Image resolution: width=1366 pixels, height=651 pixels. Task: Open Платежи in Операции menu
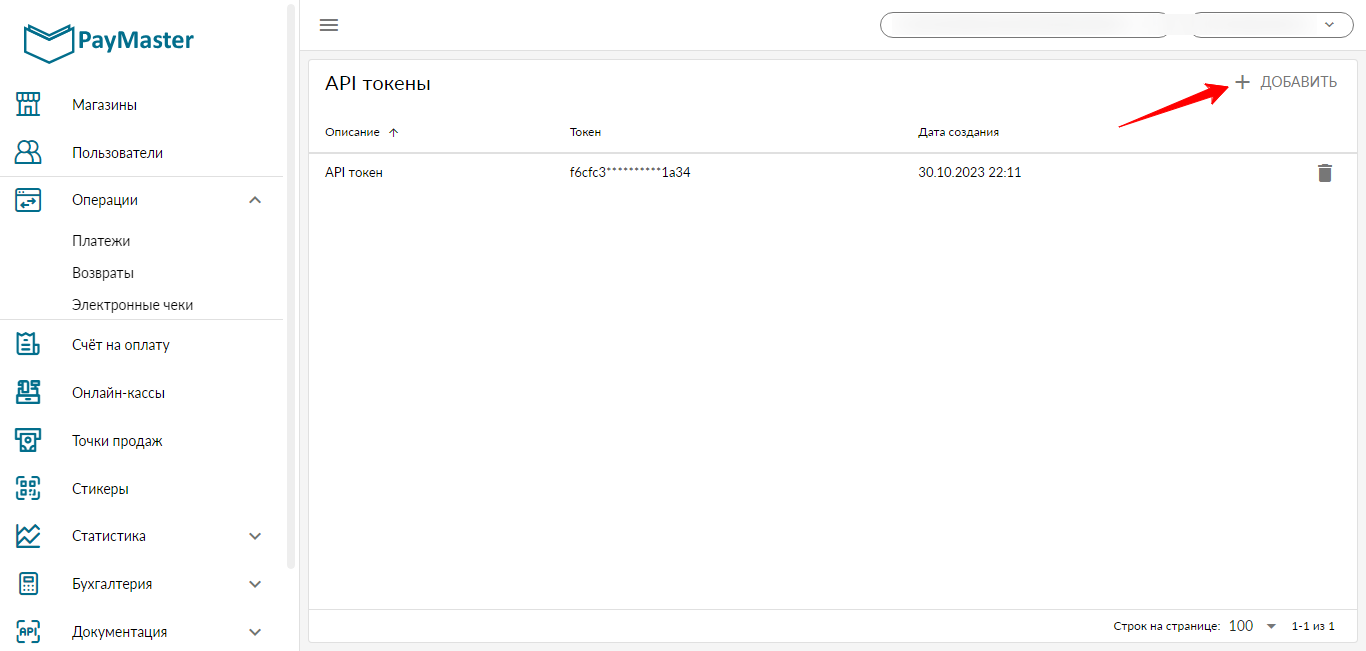(x=101, y=241)
